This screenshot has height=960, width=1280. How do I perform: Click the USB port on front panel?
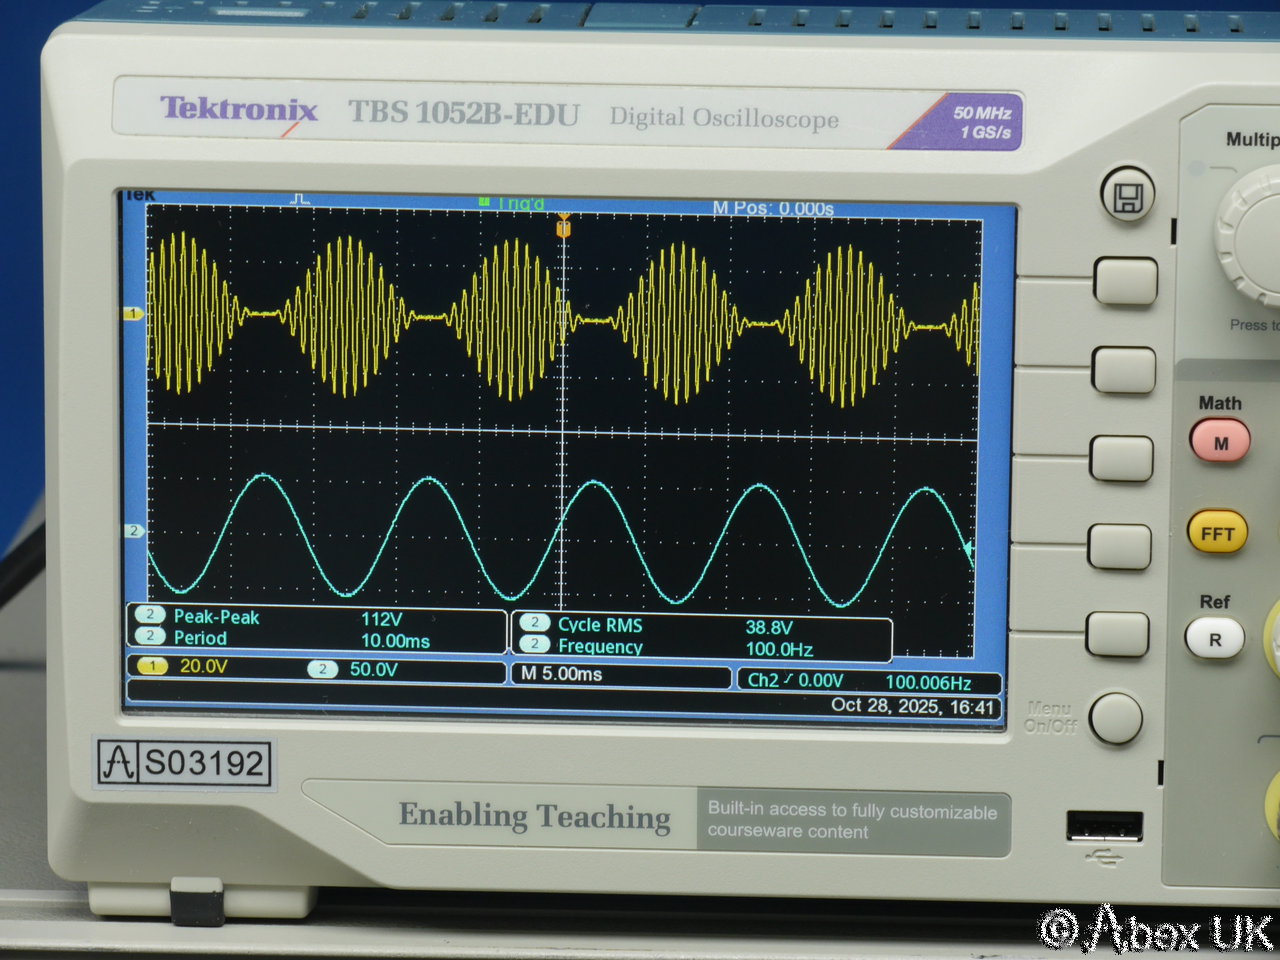[x=1104, y=827]
